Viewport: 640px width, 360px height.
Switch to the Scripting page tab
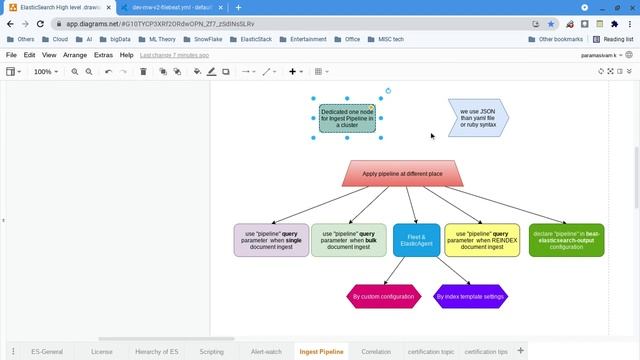pos(211,351)
